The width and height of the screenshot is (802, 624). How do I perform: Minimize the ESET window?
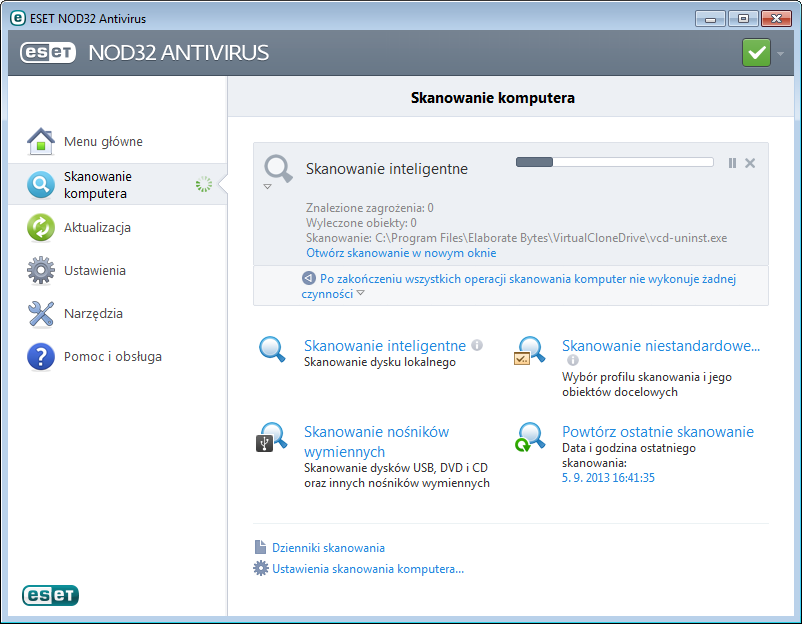click(710, 19)
